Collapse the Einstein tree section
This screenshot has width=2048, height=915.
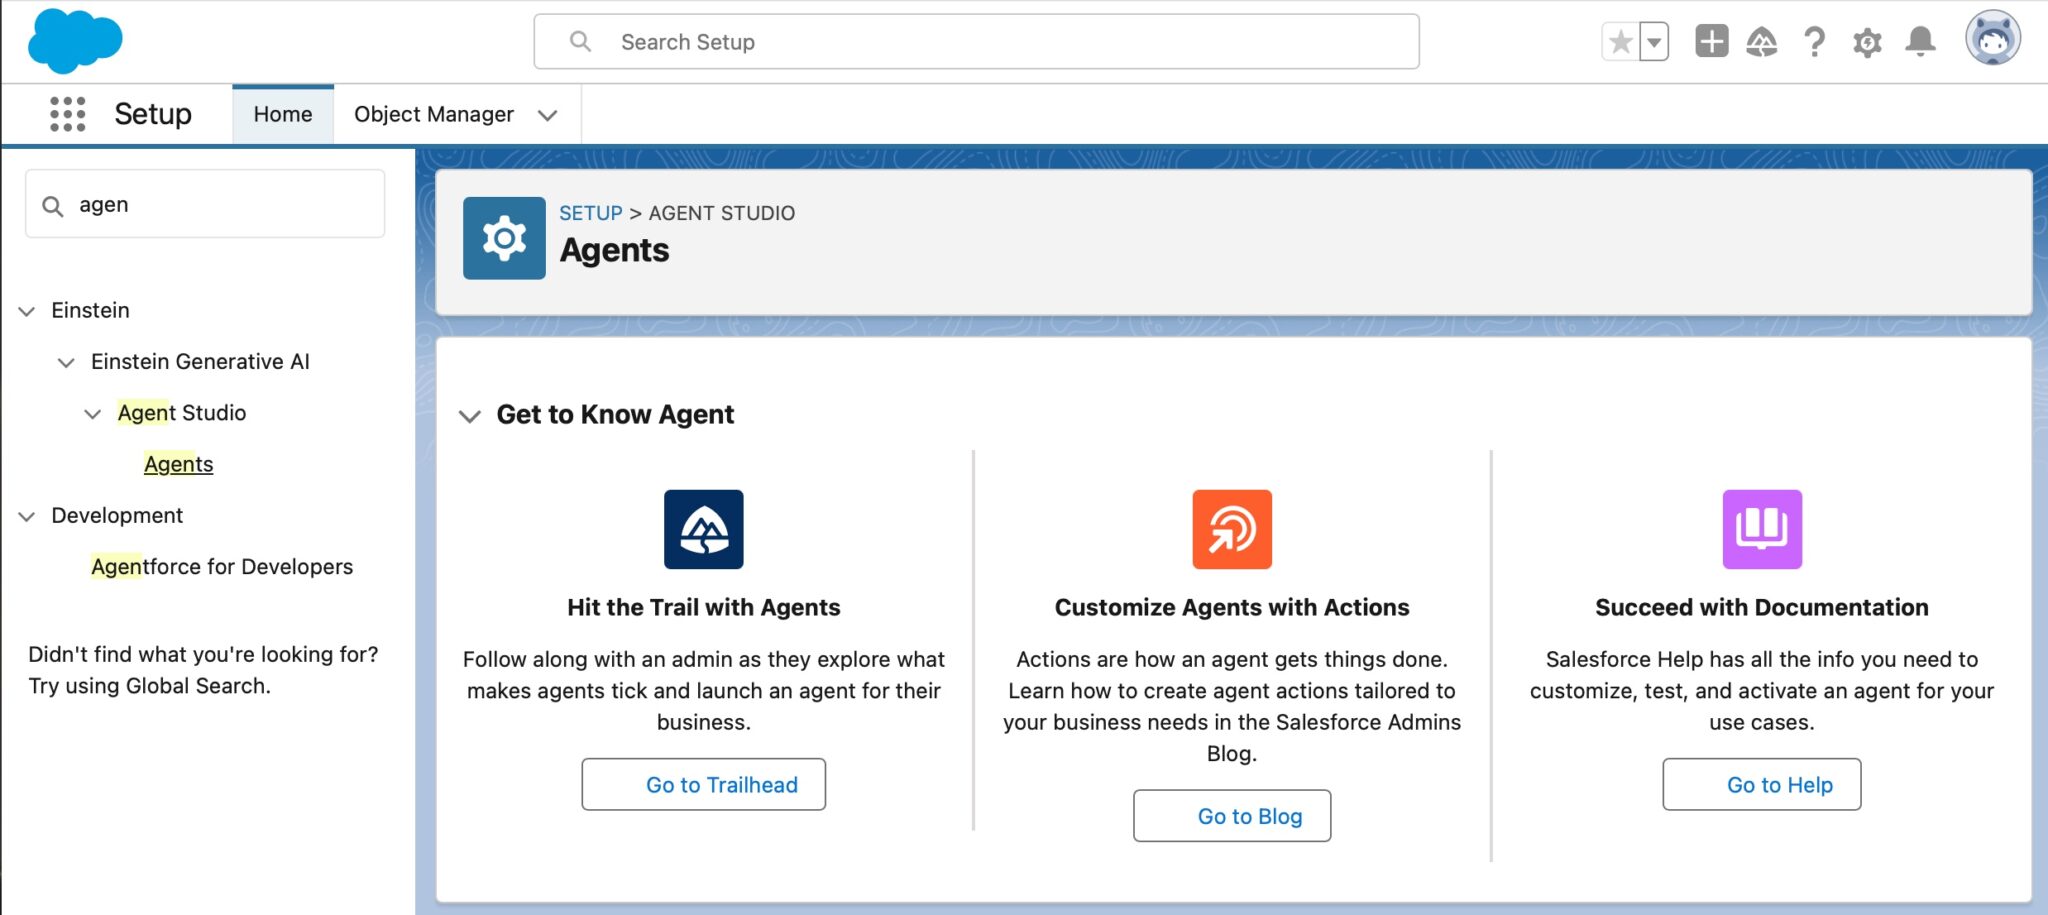pyautogui.click(x=27, y=311)
